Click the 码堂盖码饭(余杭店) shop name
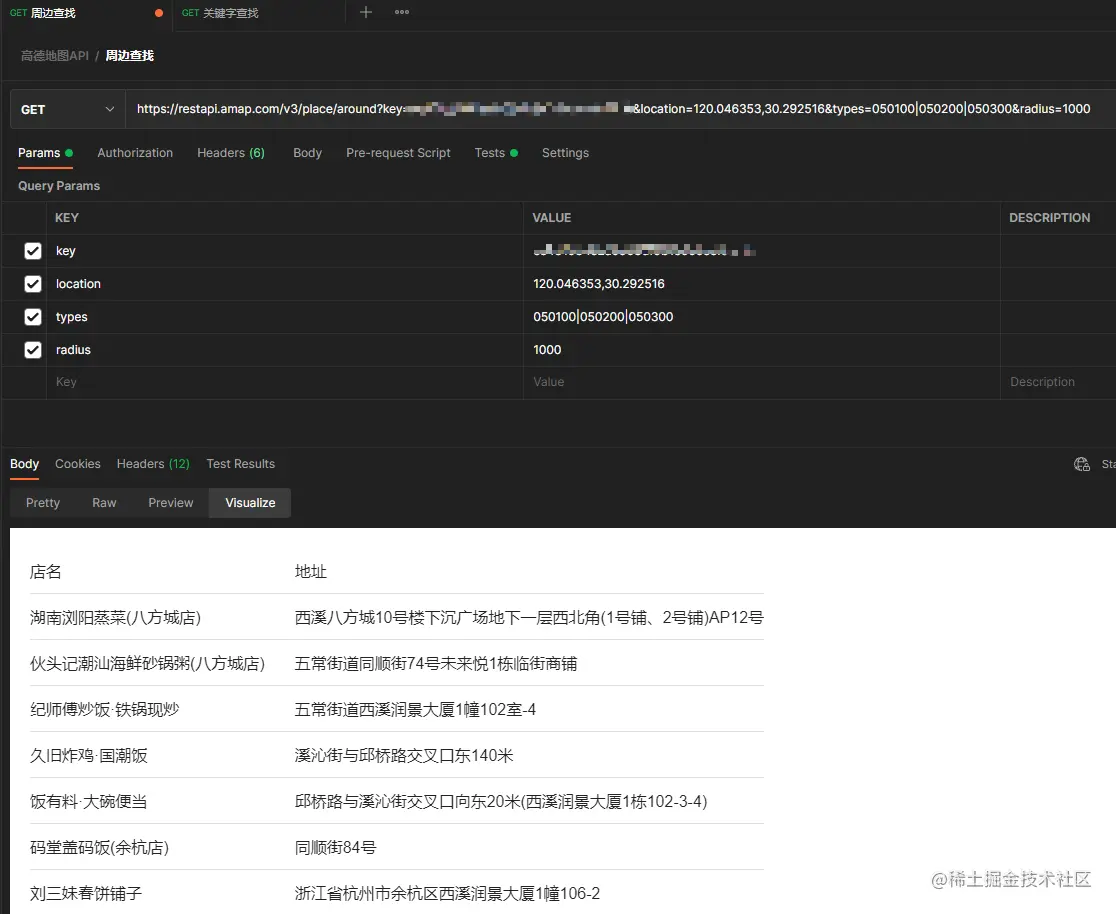Viewport: 1116px width, 914px height. coord(100,848)
